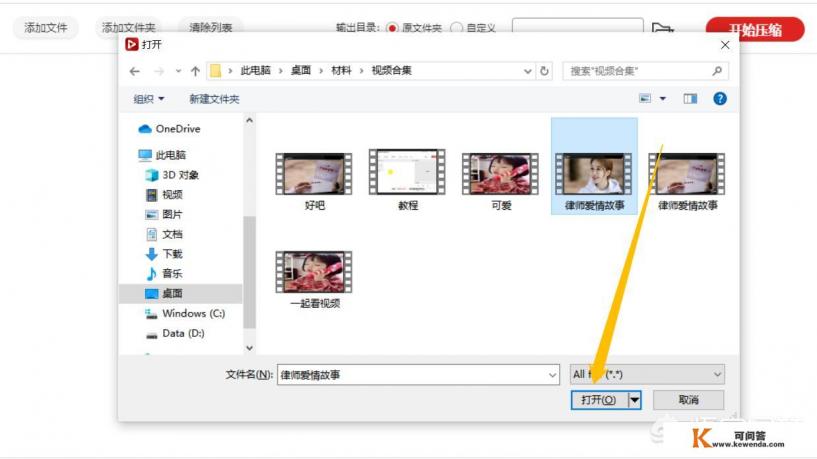The width and height of the screenshot is (817, 459).
Task: Select the 好吧 video file
Action: pyautogui.click(x=314, y=181)
